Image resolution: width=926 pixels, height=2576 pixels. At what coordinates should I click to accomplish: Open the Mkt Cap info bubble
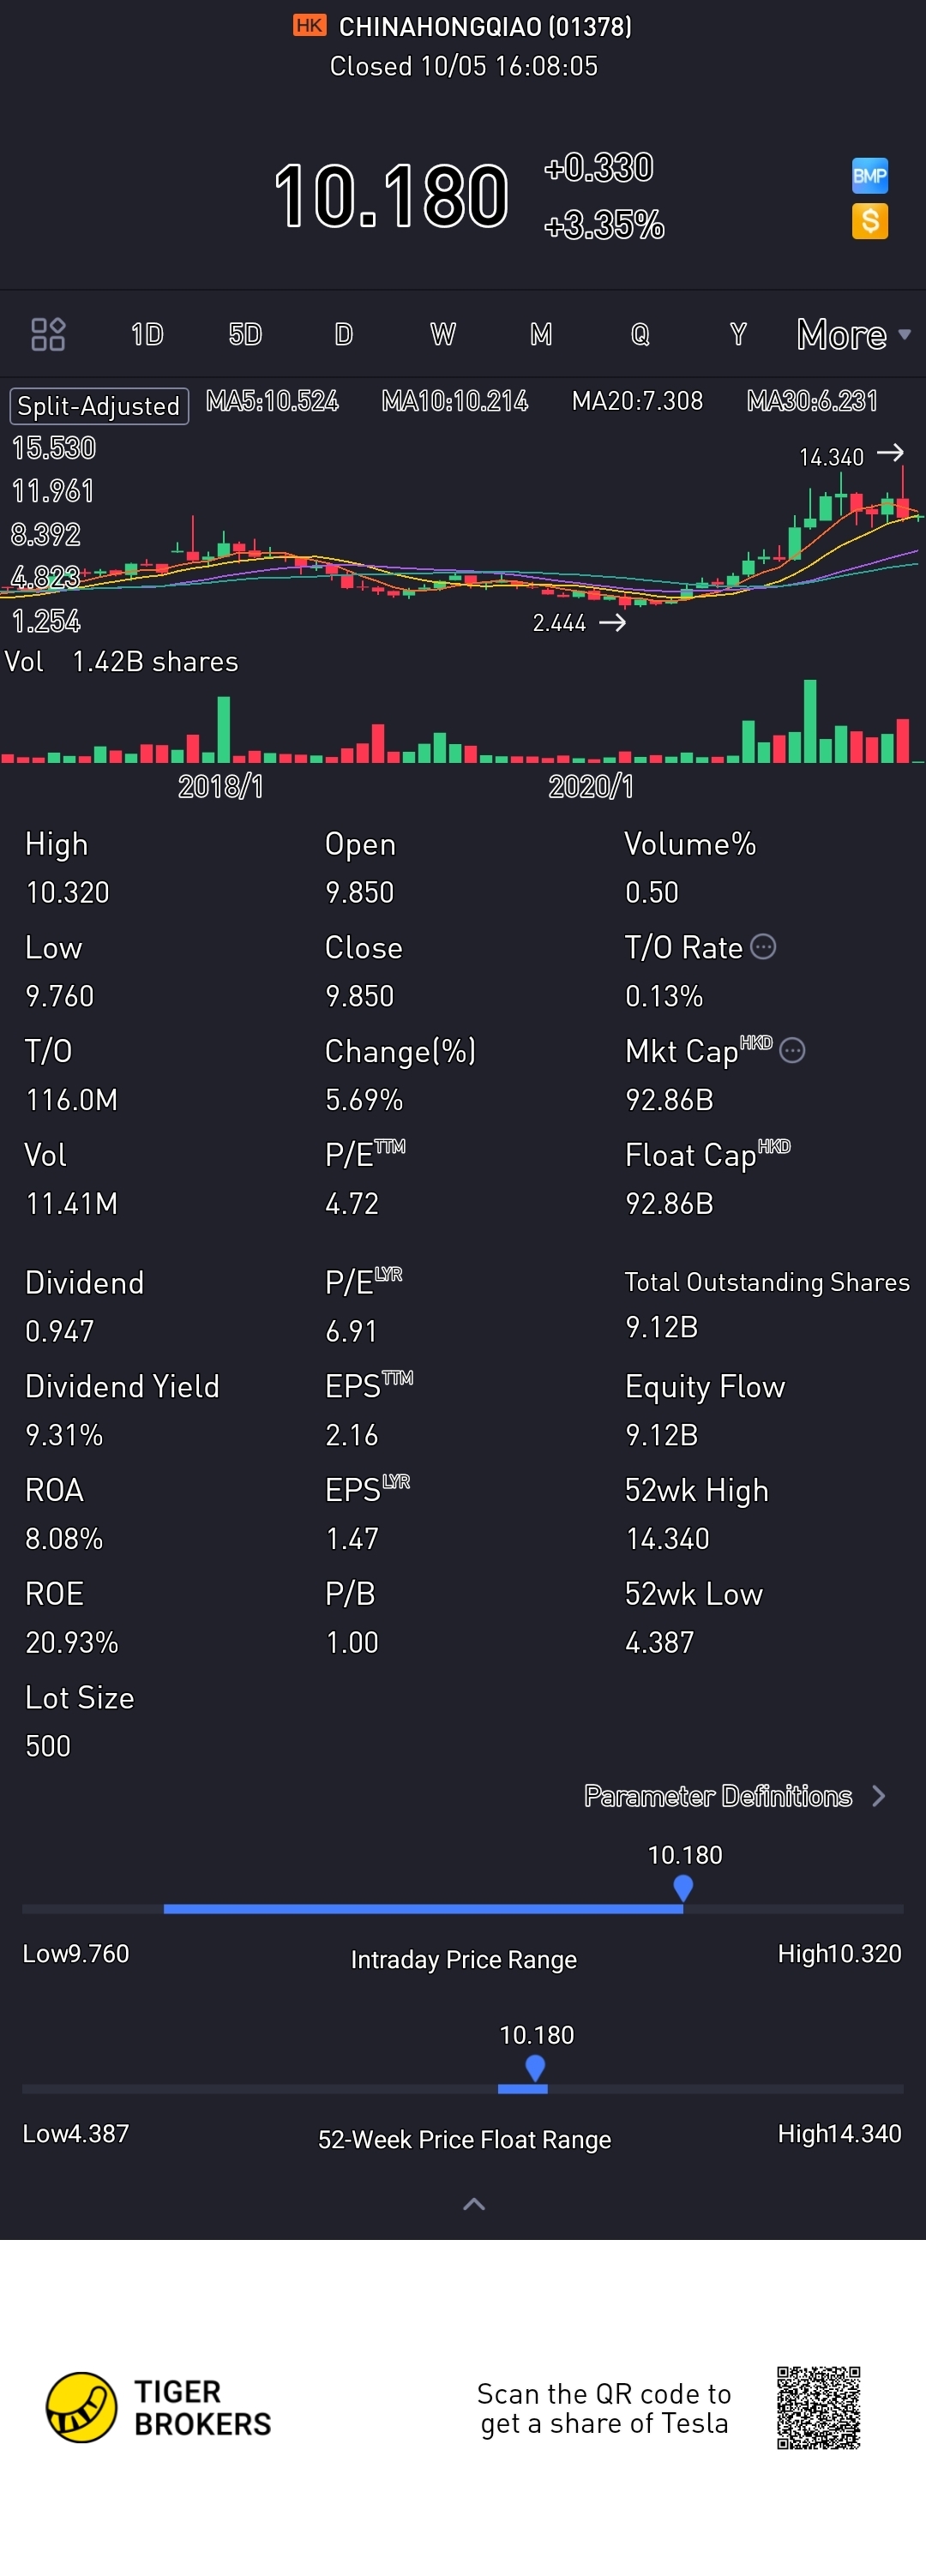(792, 1050)
